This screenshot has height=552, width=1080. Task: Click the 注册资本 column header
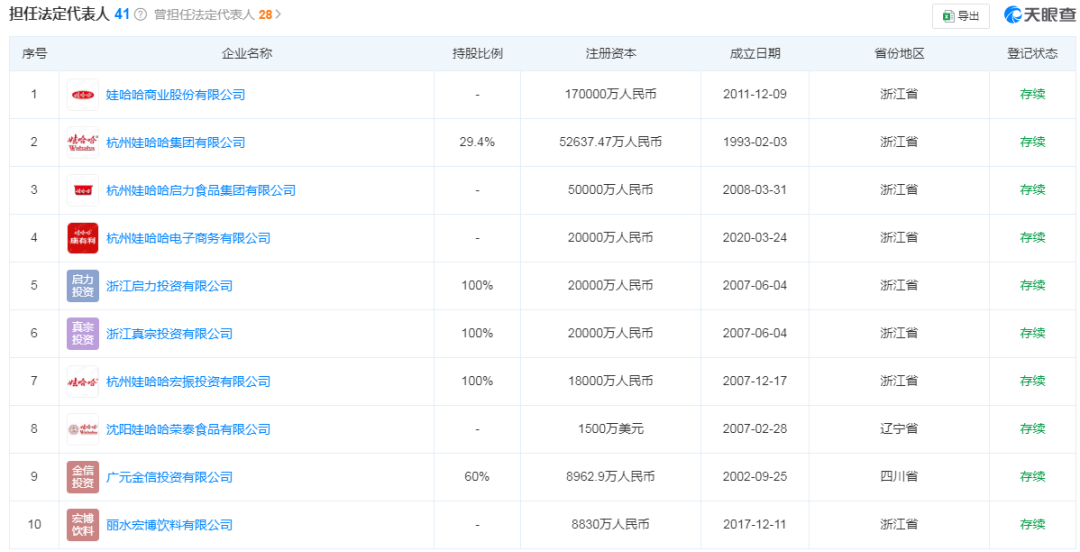(x=610, y=54)
